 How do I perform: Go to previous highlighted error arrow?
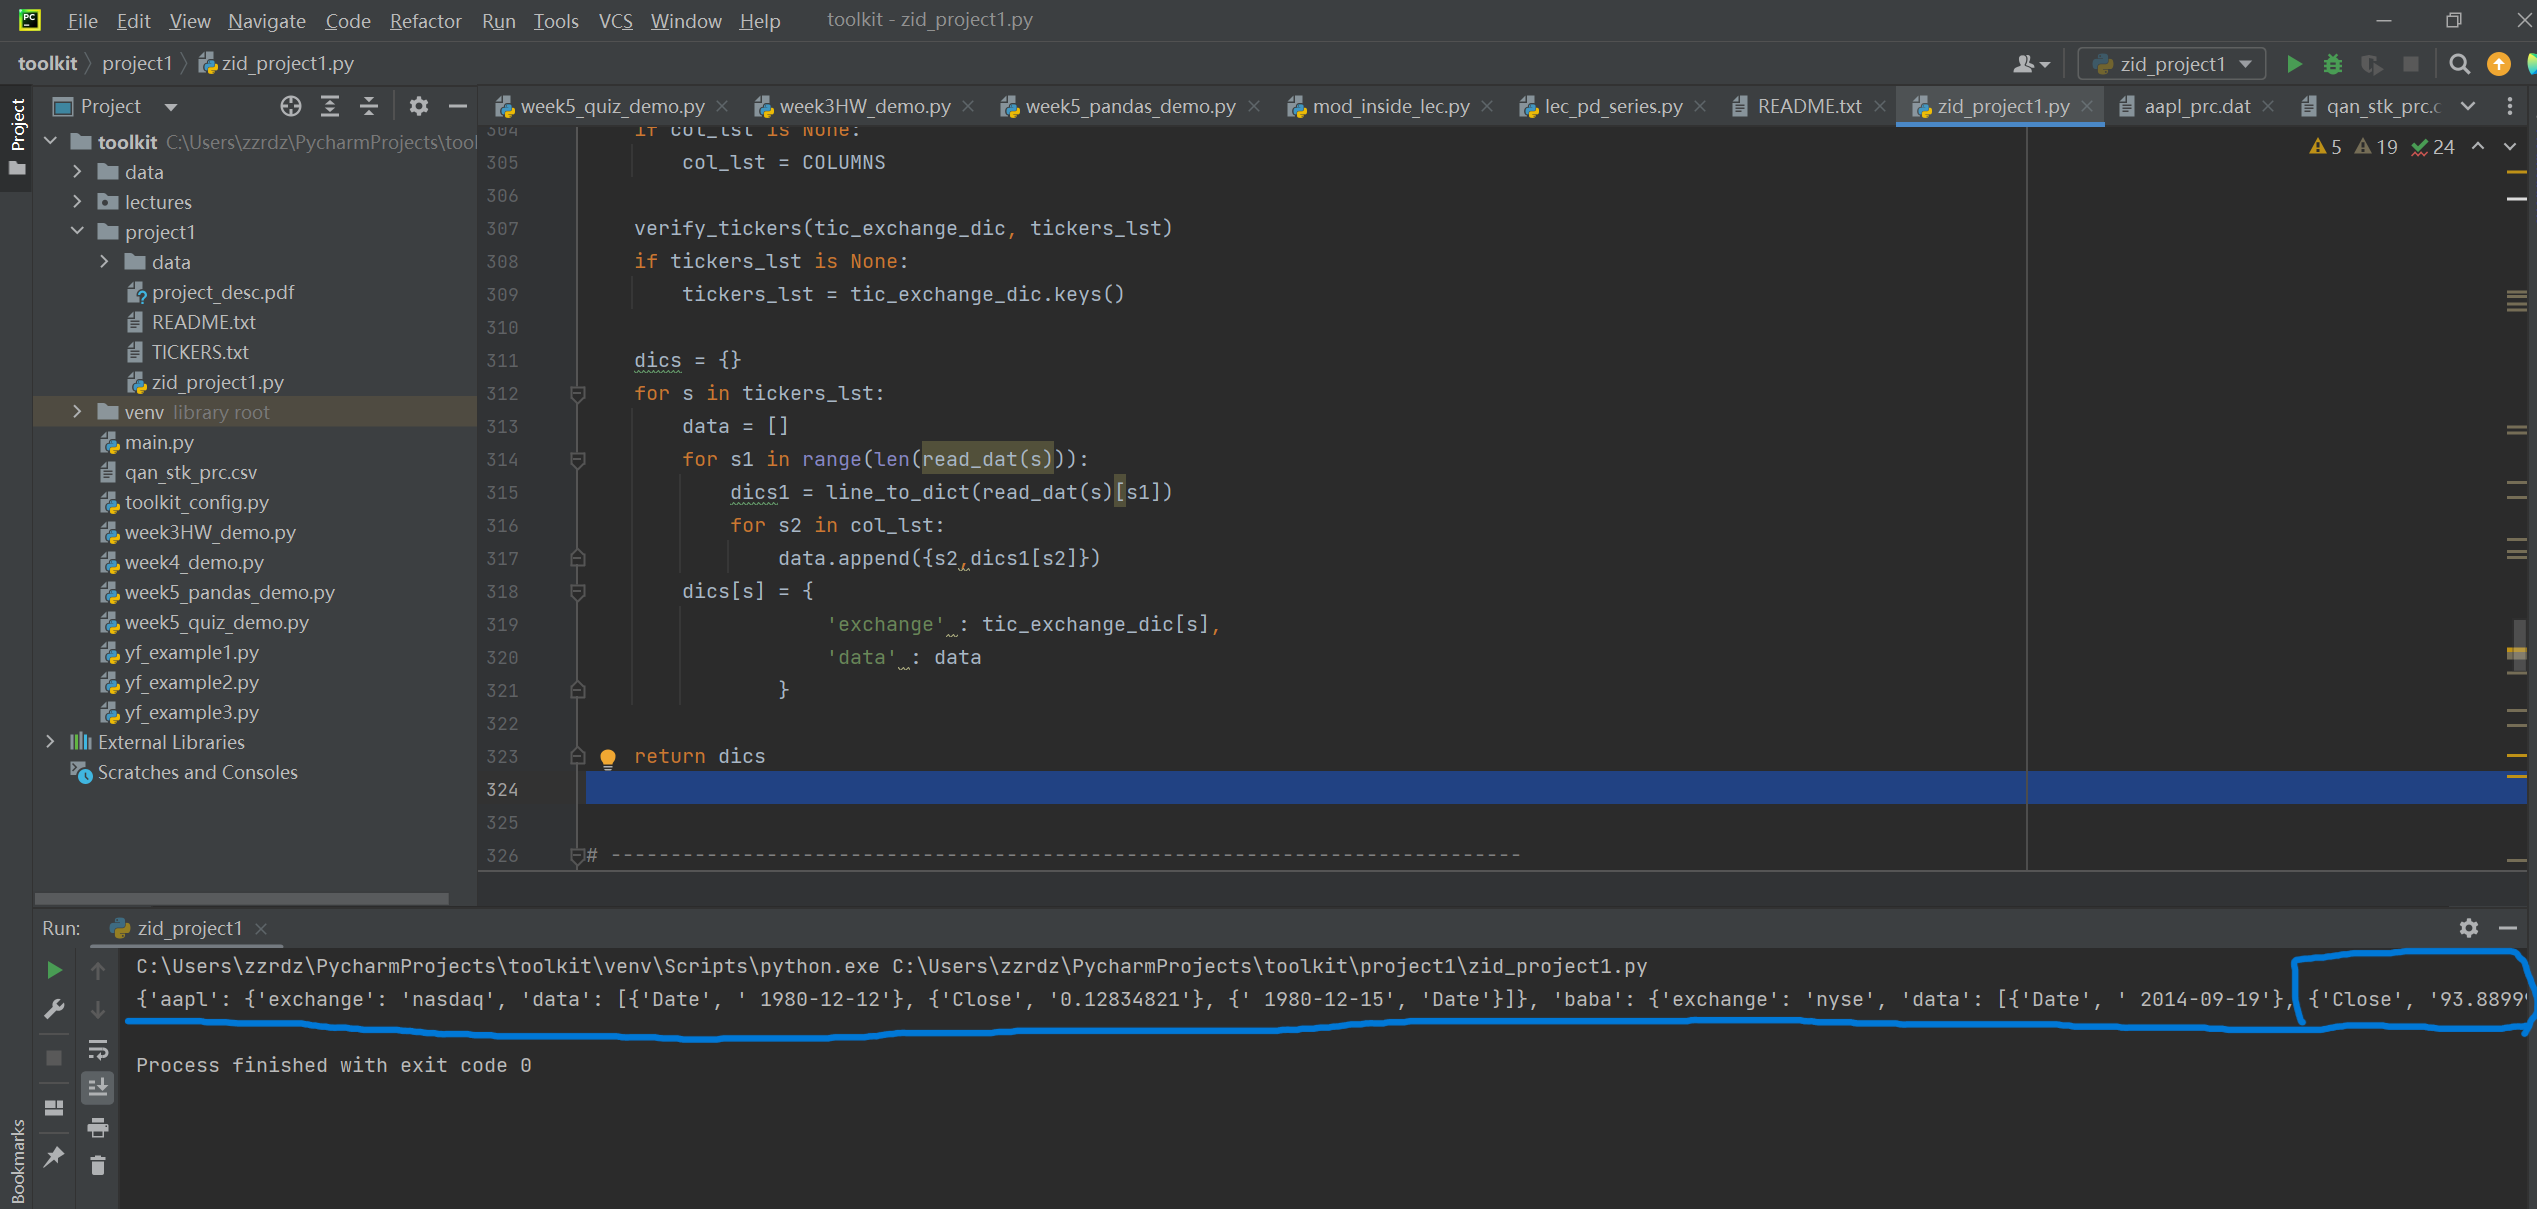(x=2478, y=147)
